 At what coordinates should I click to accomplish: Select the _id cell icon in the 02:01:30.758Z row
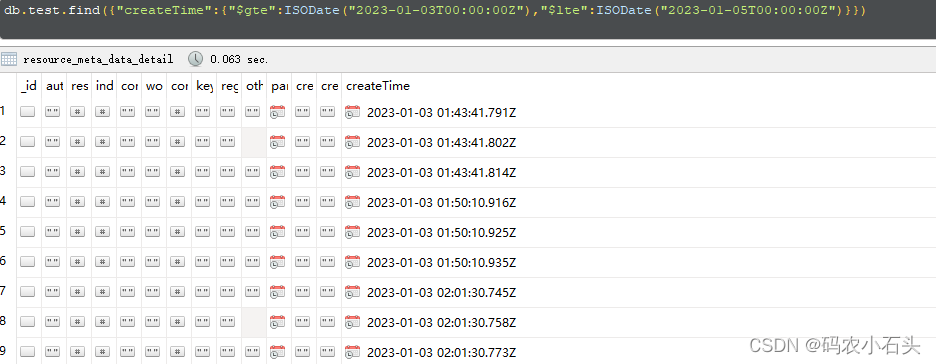pyautogui.click(x=27, y=322)
